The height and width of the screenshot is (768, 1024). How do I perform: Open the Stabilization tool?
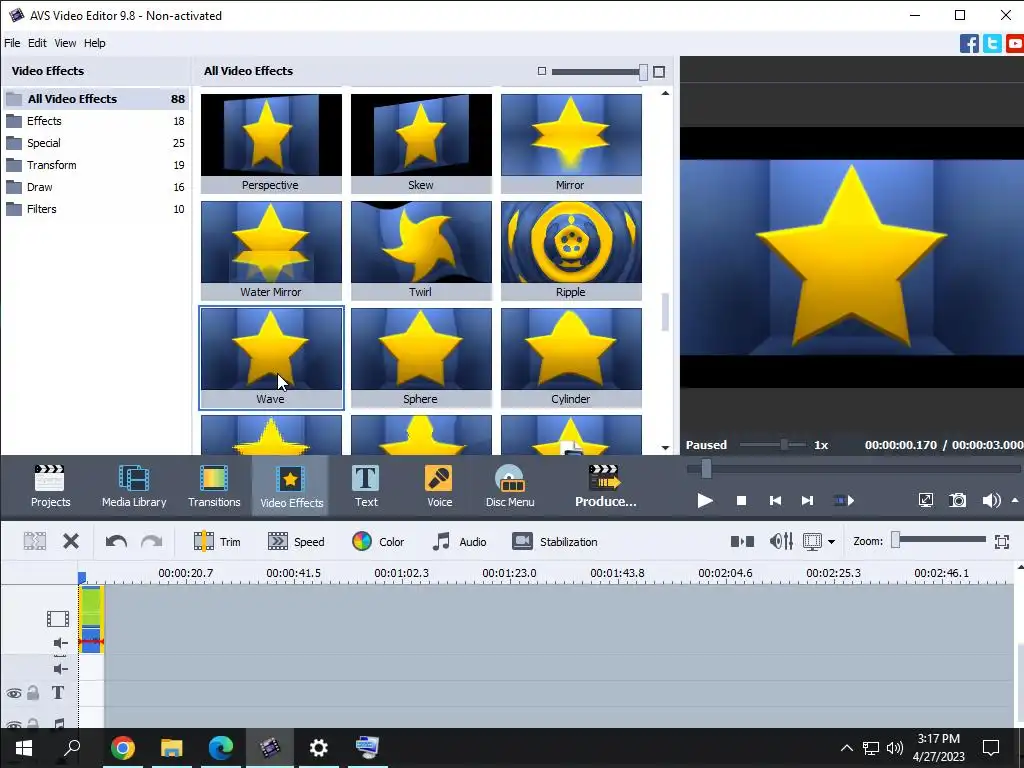click(x=554, y=541)
